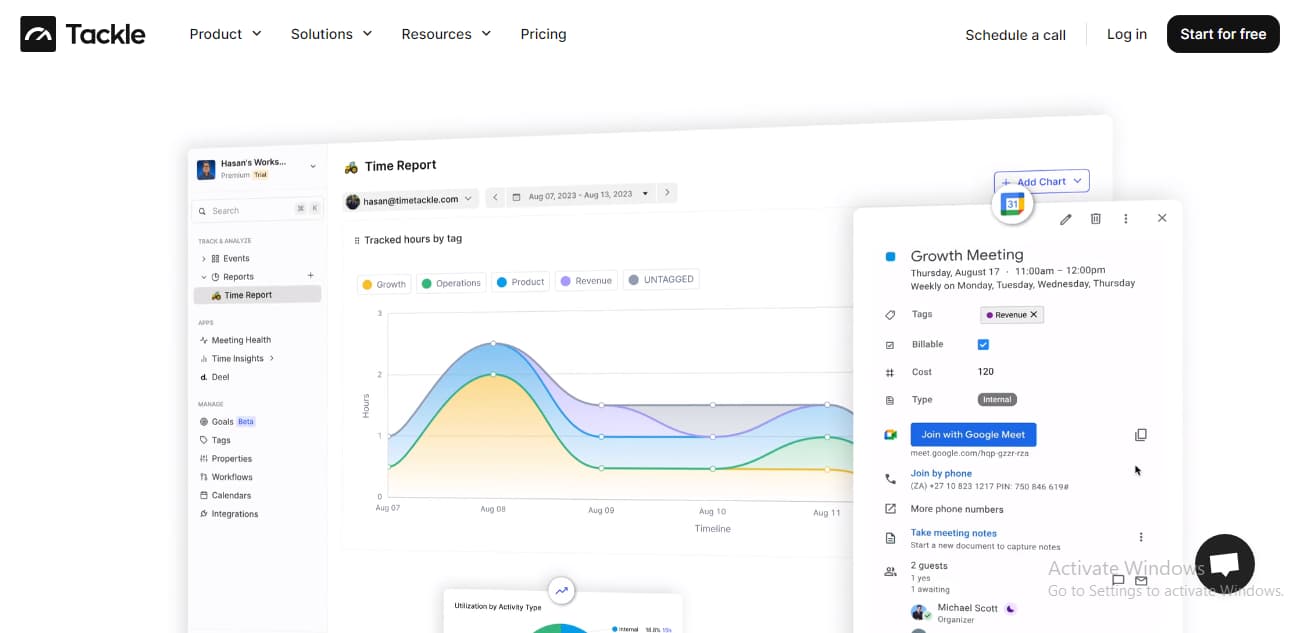Toggle the Operations legend series
The image size is (1293, 633).
451,284
